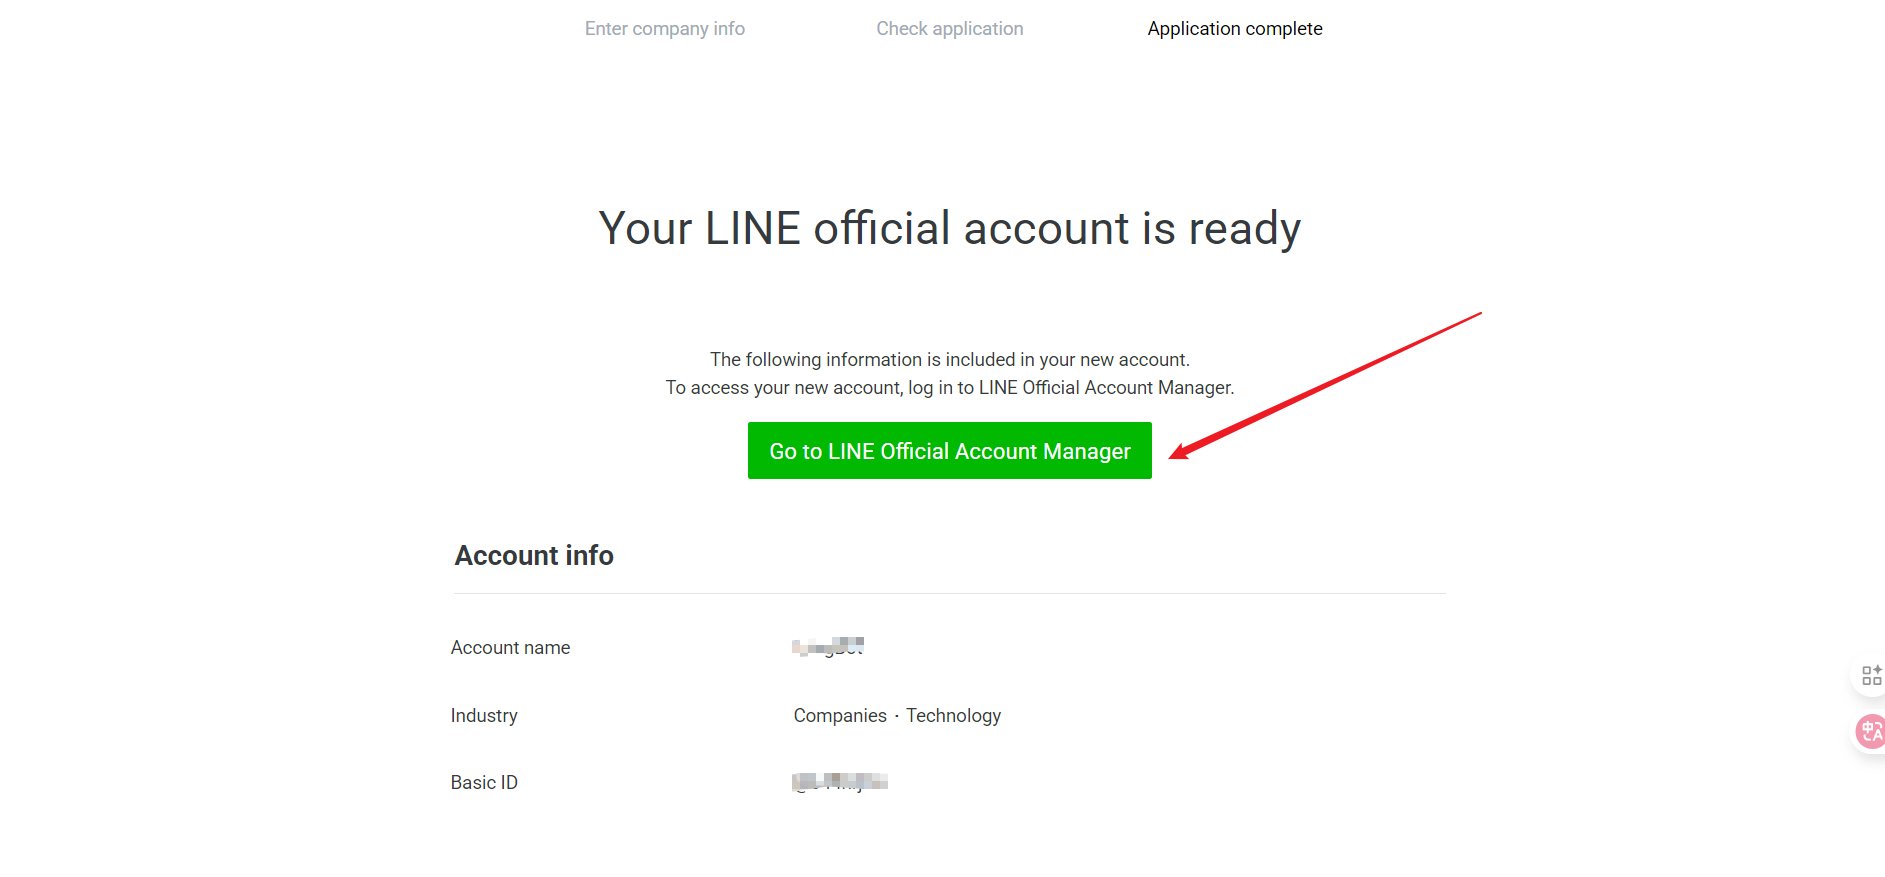Click the grid sparkle apps floating icon
Image resolution: width=1885 pixels, height=877 pixels.
(1870, 676)
